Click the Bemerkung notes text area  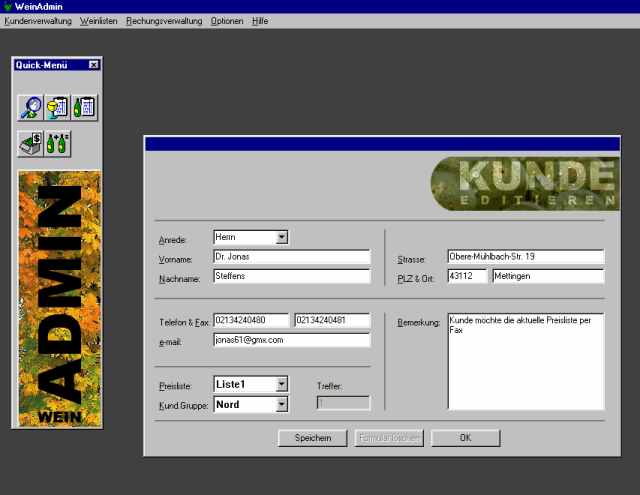click(524, 360)
